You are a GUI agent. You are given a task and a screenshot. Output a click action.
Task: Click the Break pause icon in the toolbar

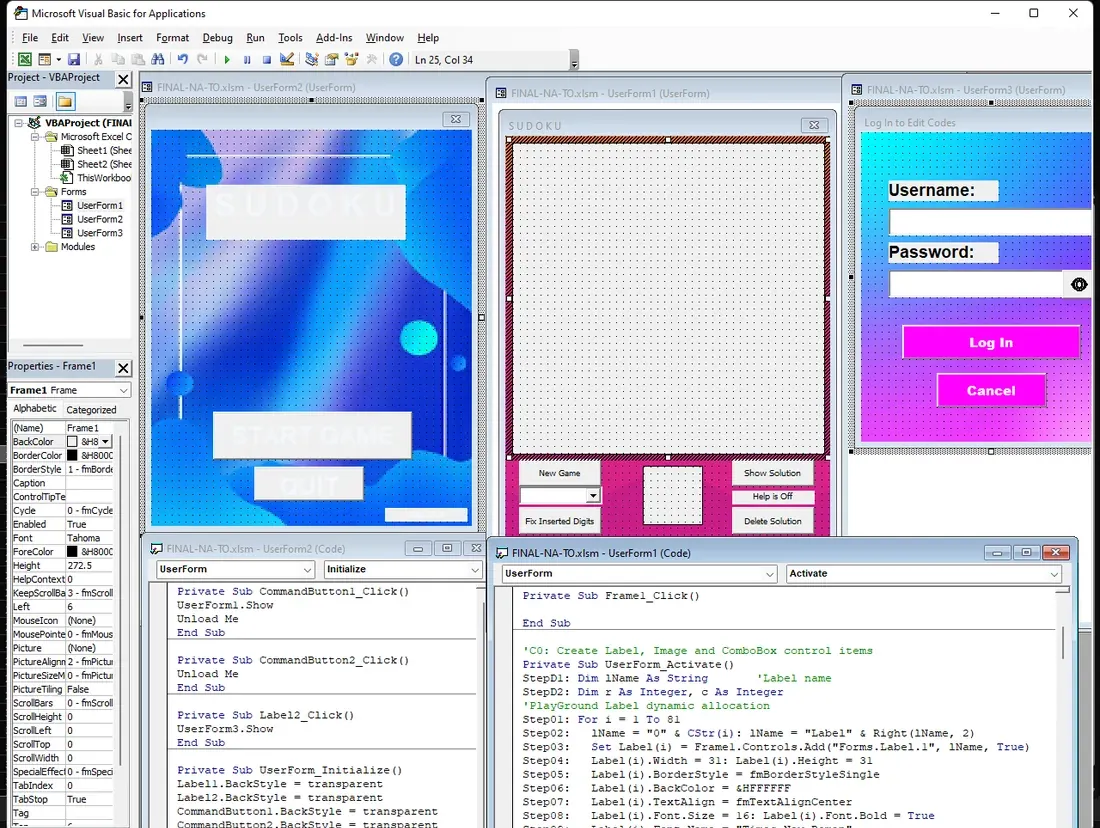[247, 60]
